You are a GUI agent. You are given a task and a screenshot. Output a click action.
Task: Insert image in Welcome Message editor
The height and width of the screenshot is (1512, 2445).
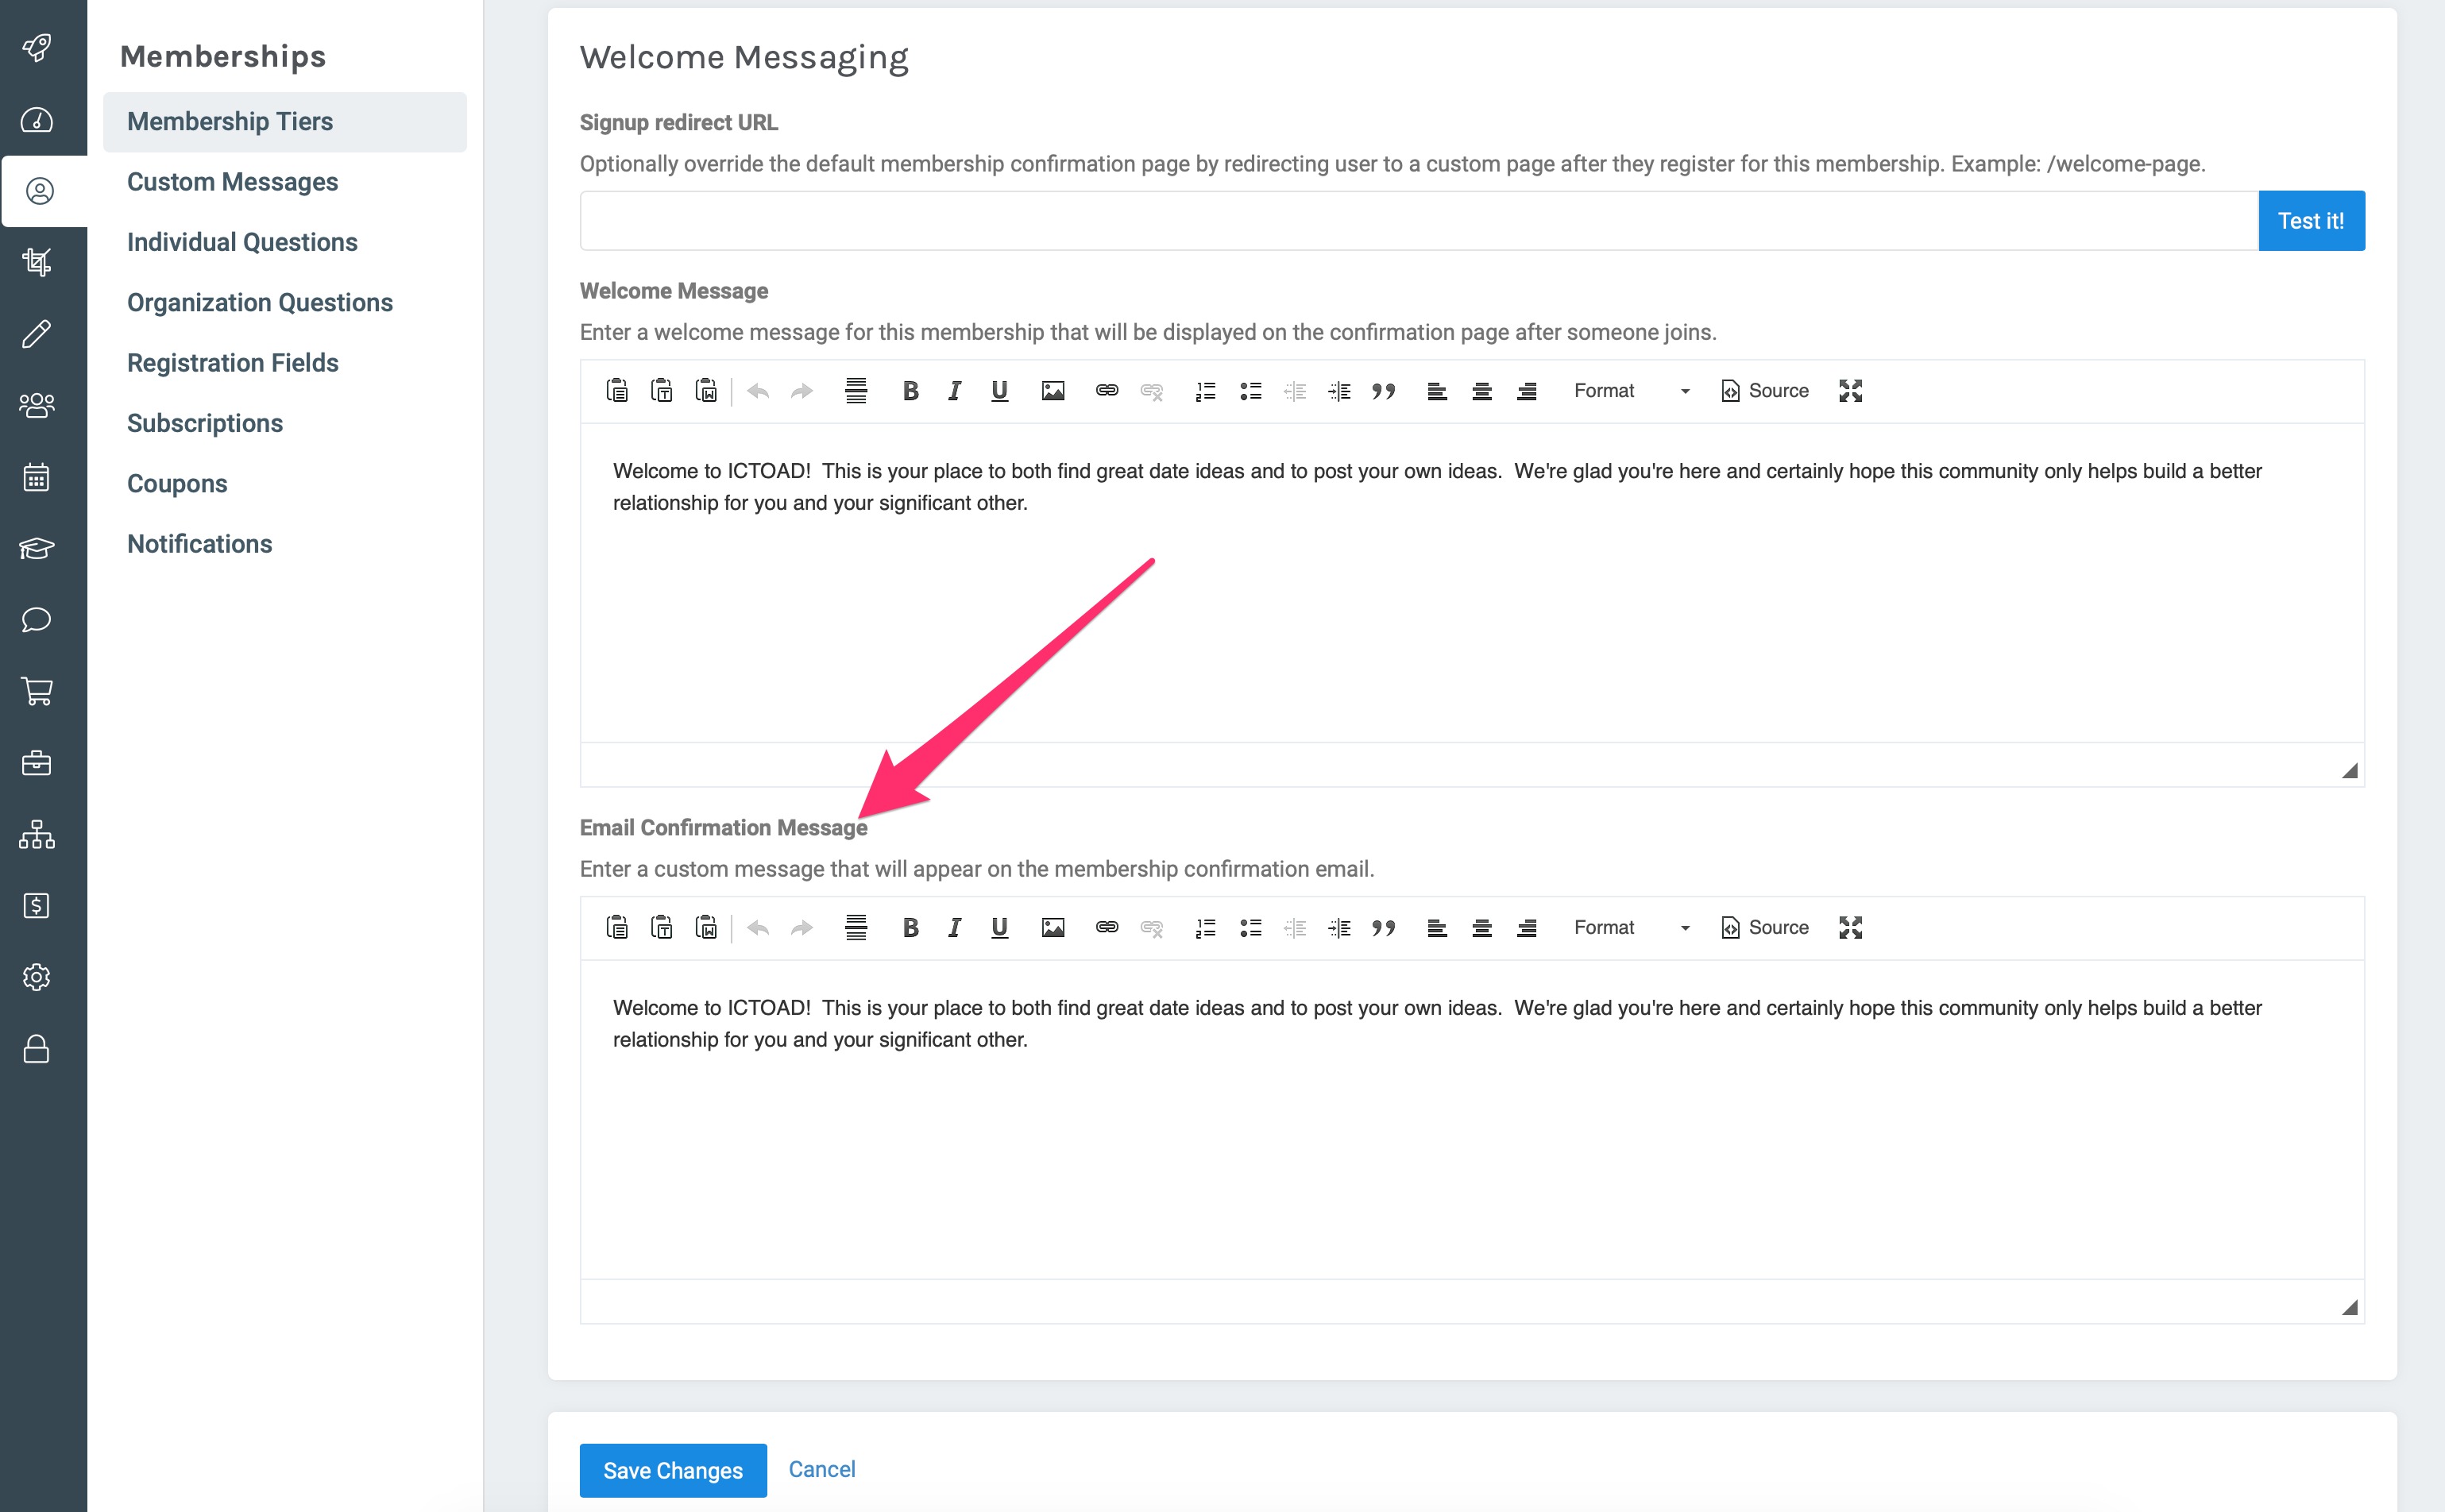[1052, 391]
